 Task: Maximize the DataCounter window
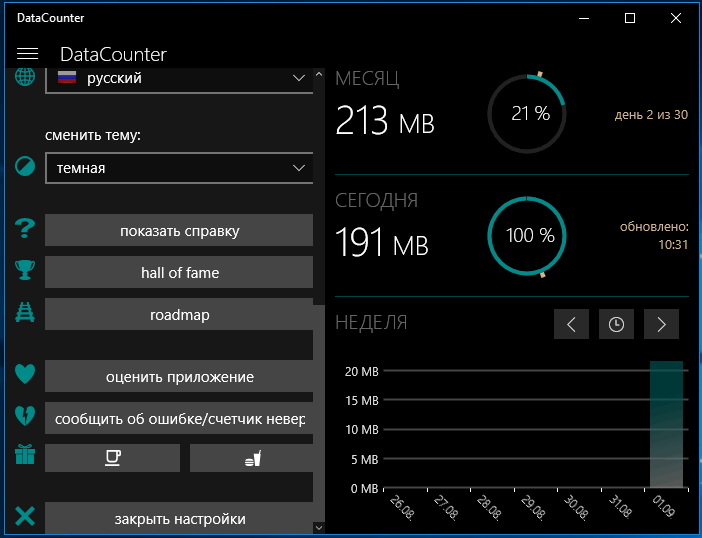pos(630,18)
